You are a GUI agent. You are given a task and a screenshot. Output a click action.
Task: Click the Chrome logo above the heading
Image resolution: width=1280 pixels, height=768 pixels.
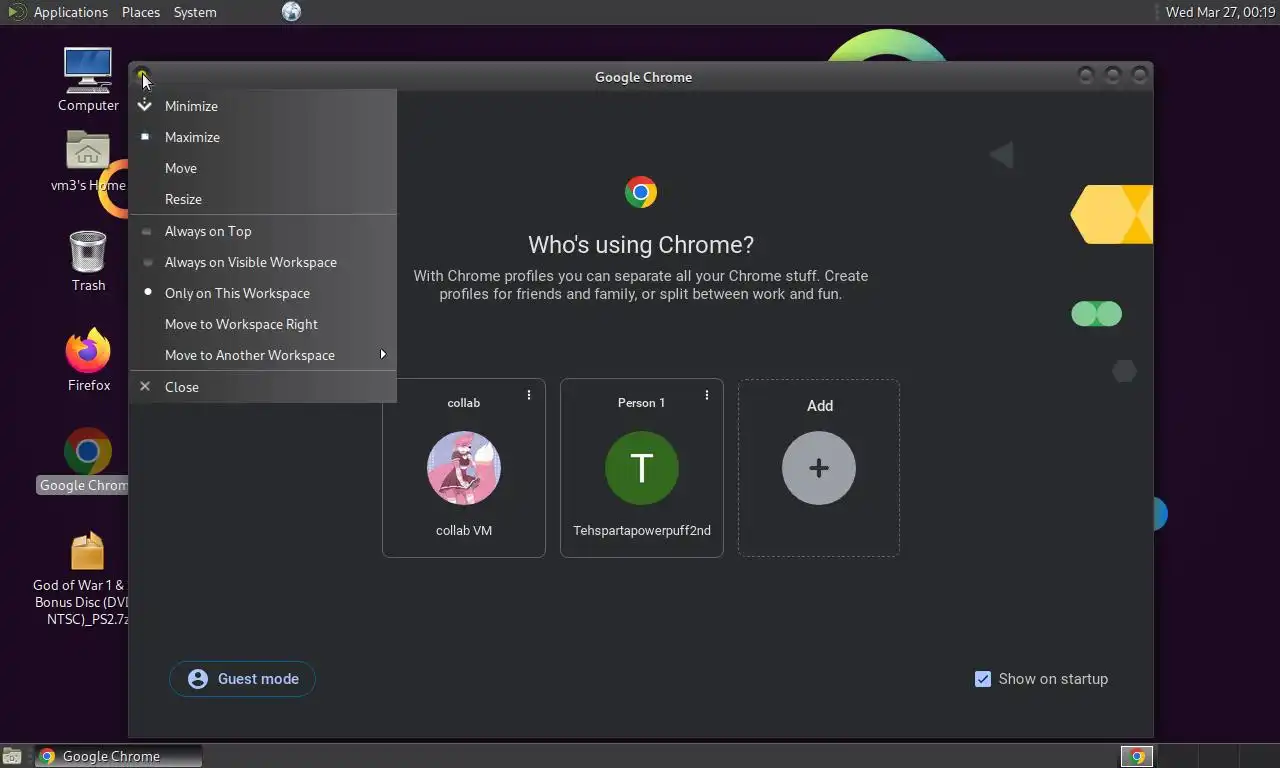pos(641,192)
